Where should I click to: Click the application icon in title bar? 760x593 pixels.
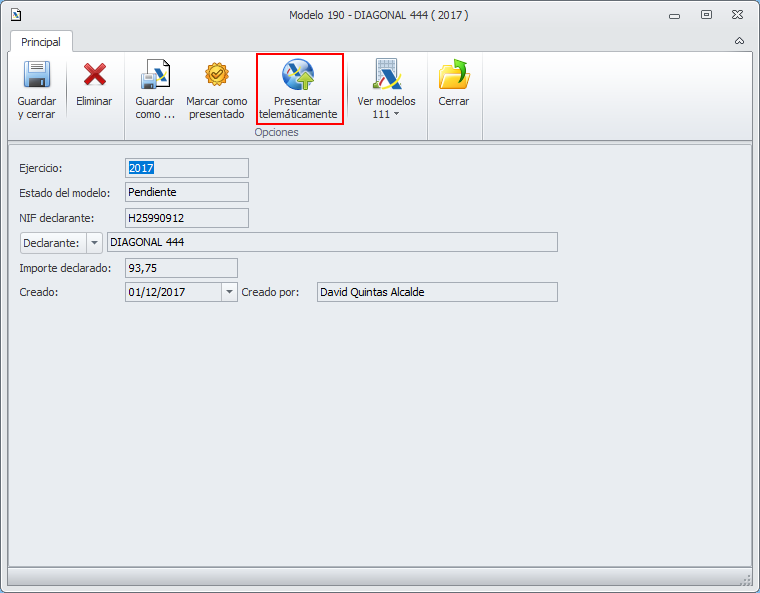click(x=16, y=15)
